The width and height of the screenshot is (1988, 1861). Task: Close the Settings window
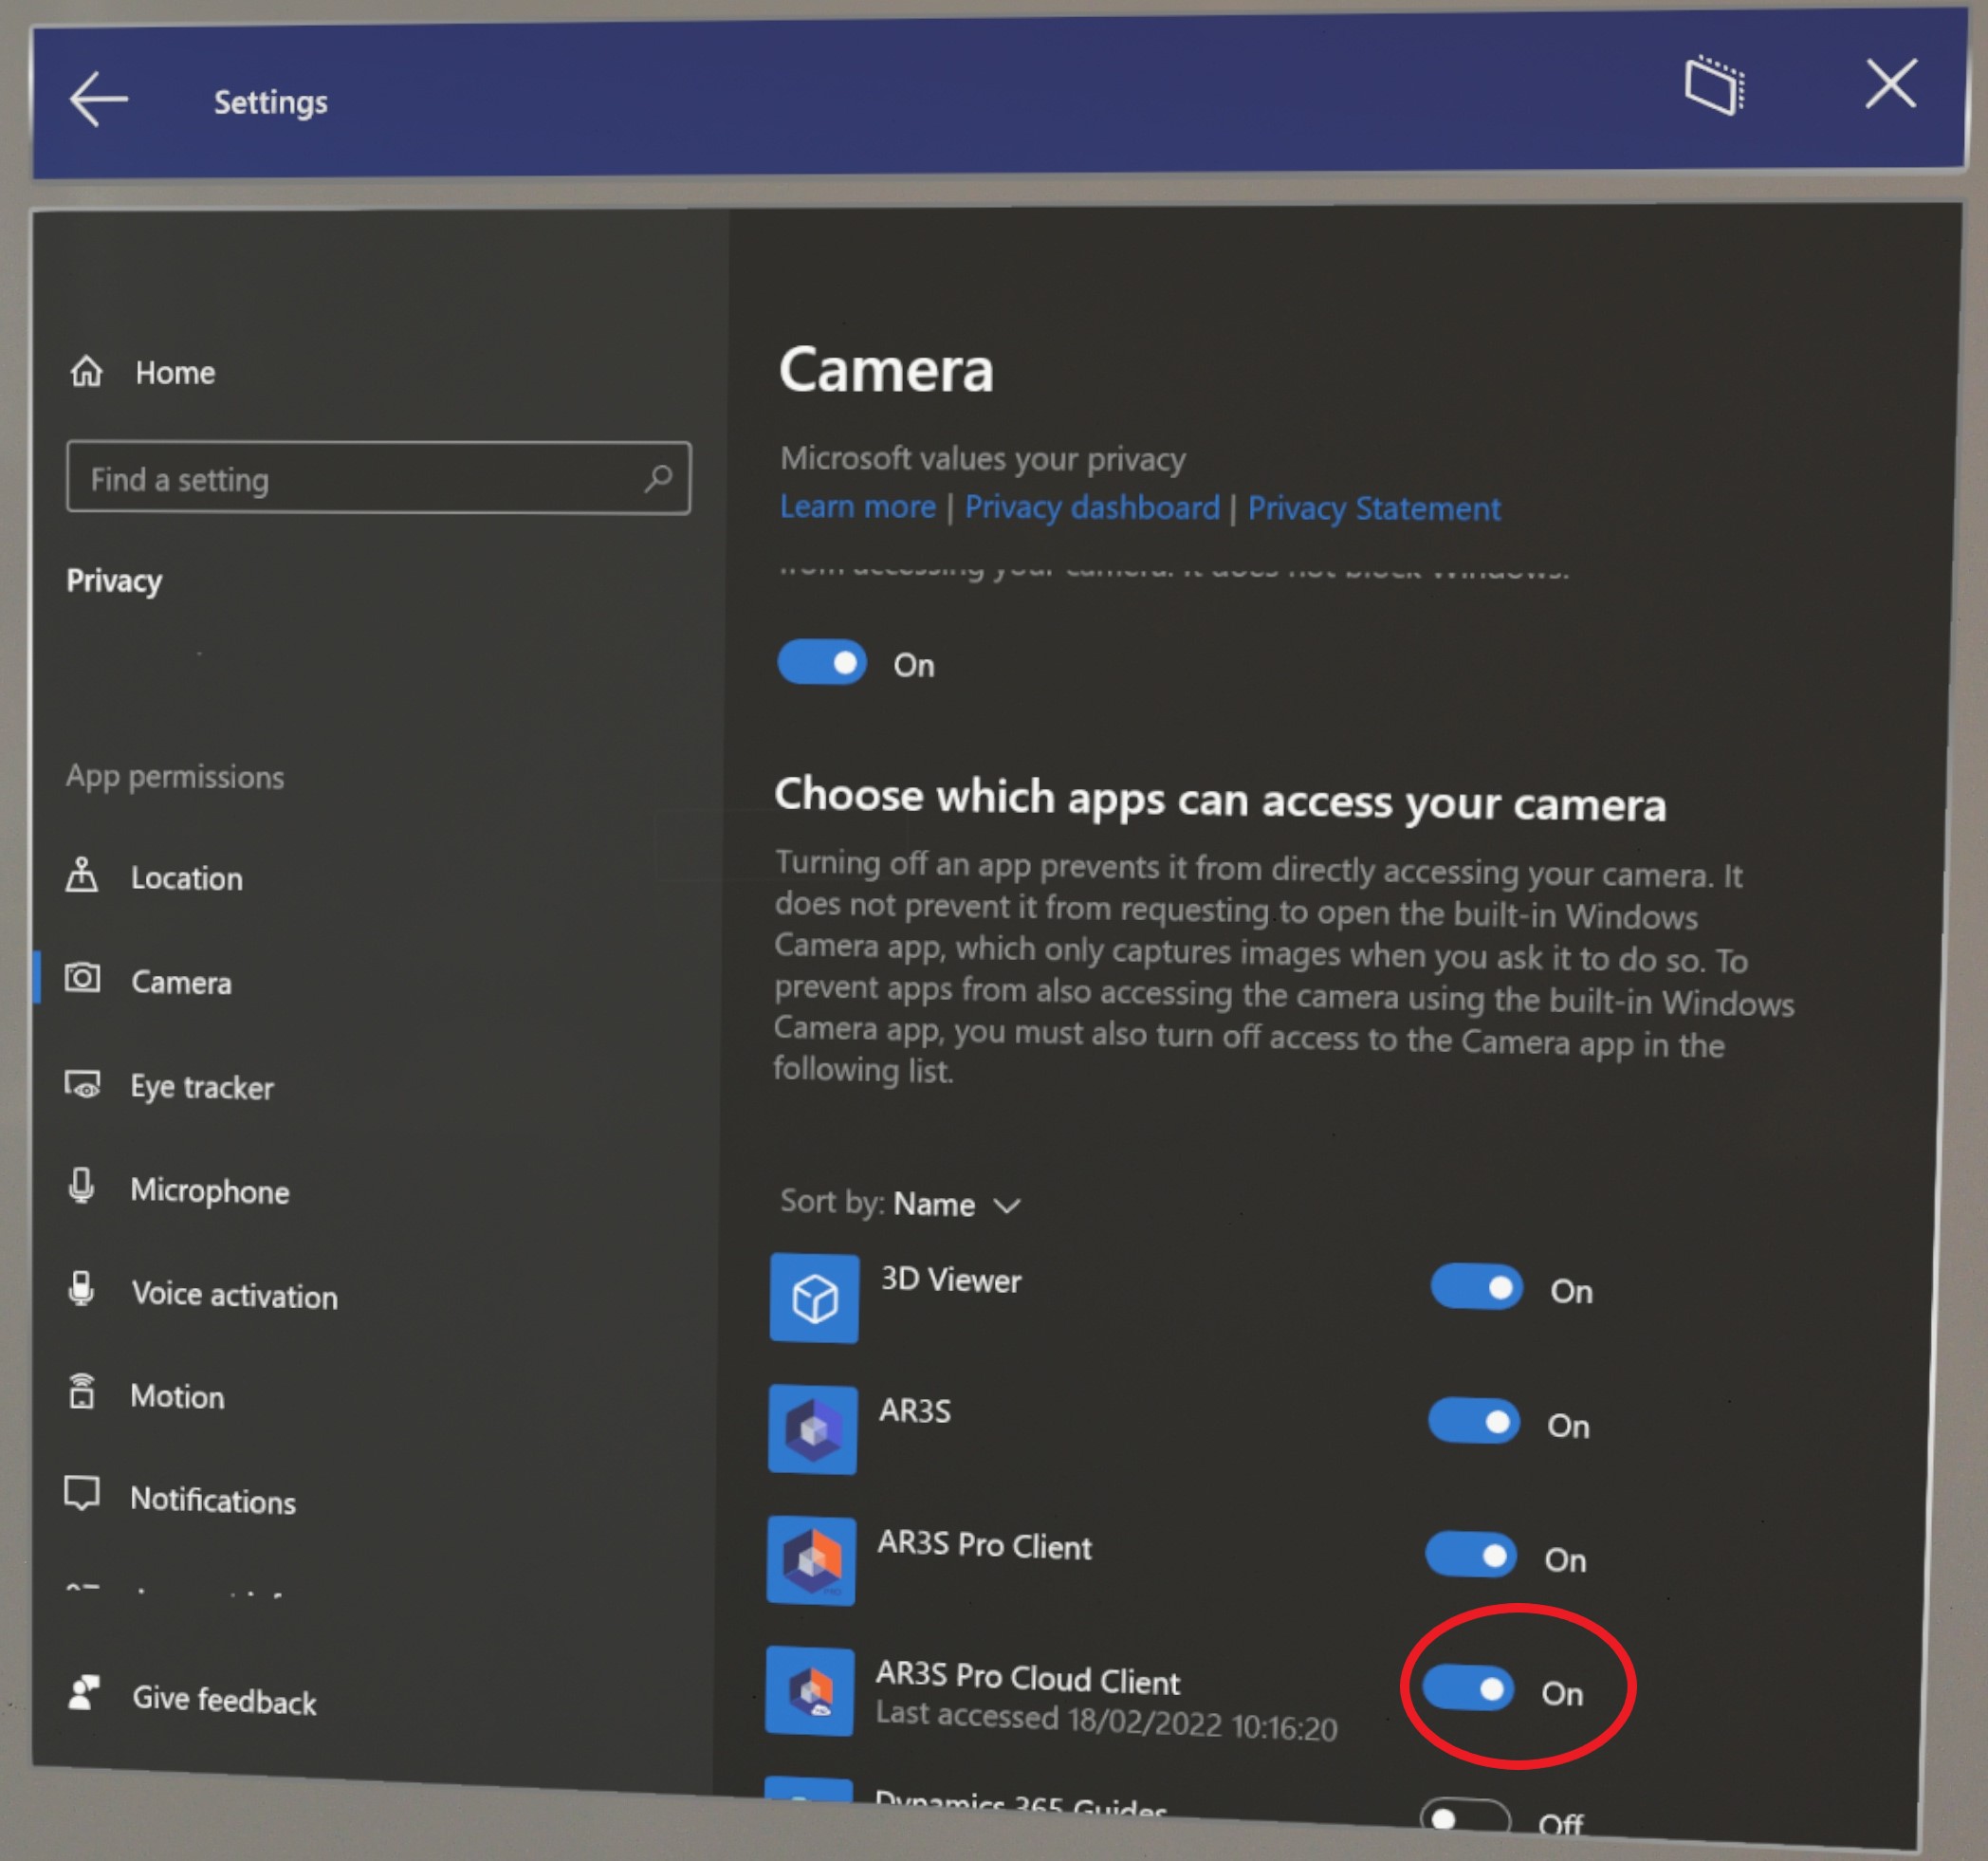[x=1891, y=83]
